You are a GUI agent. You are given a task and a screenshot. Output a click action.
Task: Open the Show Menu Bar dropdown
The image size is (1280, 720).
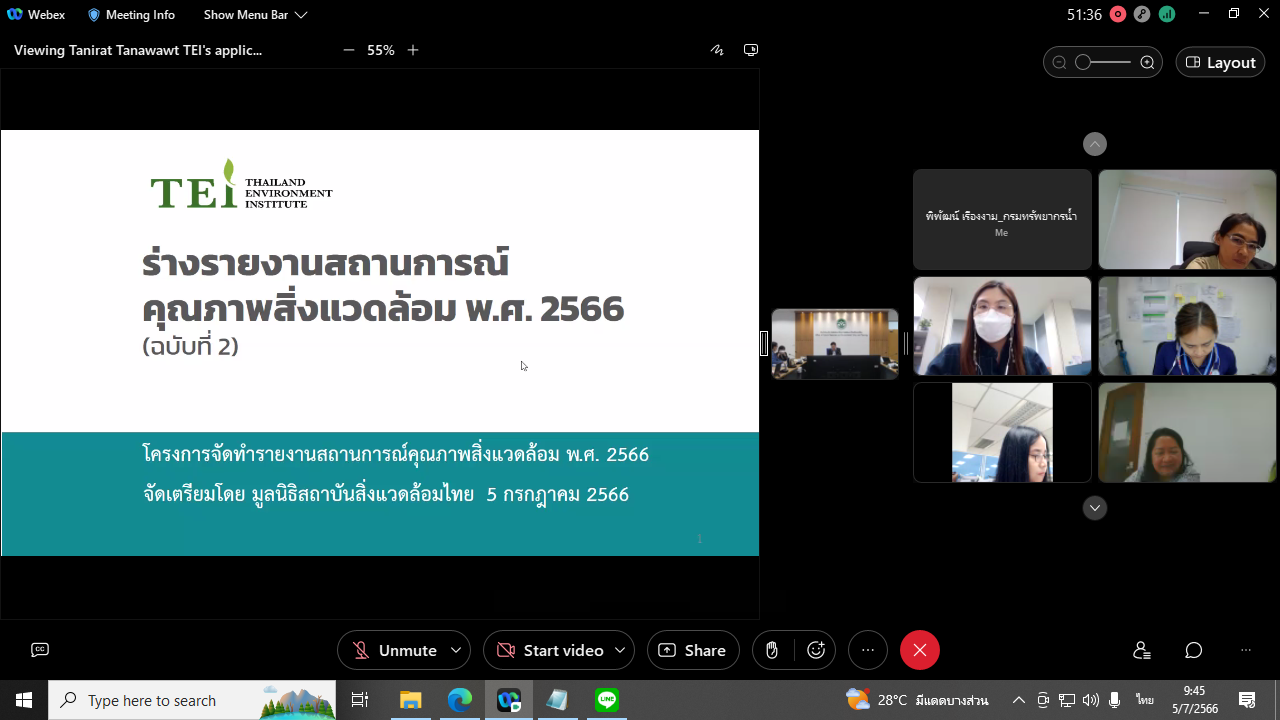pos(255,15)
